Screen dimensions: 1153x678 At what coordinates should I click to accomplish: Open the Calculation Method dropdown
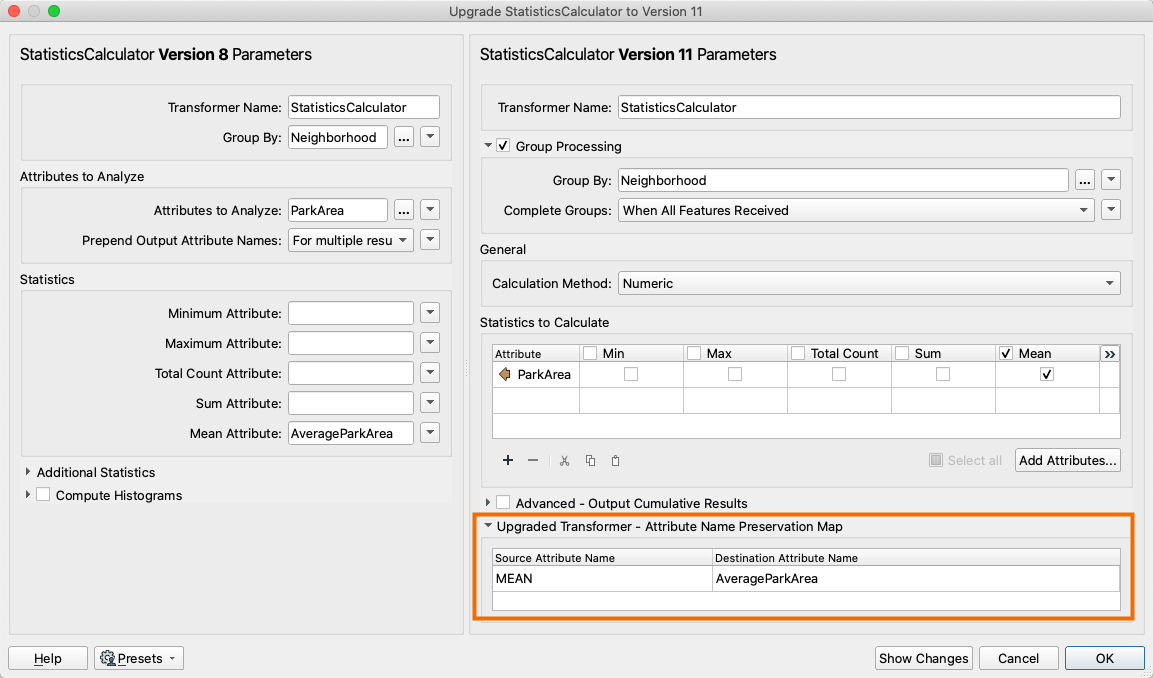869,283
